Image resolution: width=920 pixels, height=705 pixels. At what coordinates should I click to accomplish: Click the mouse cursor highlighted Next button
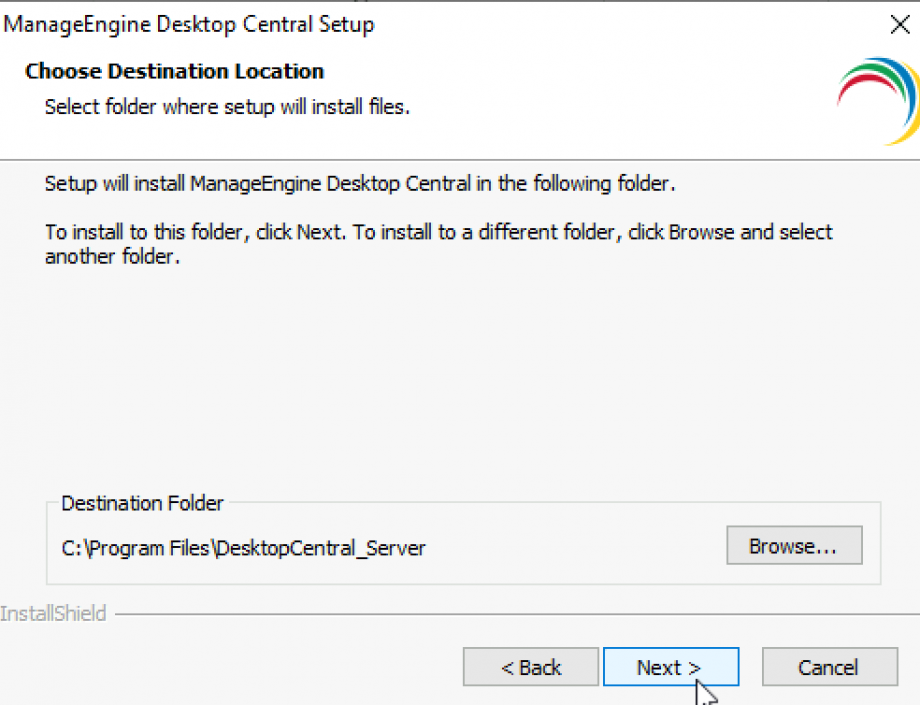[671, 667]
